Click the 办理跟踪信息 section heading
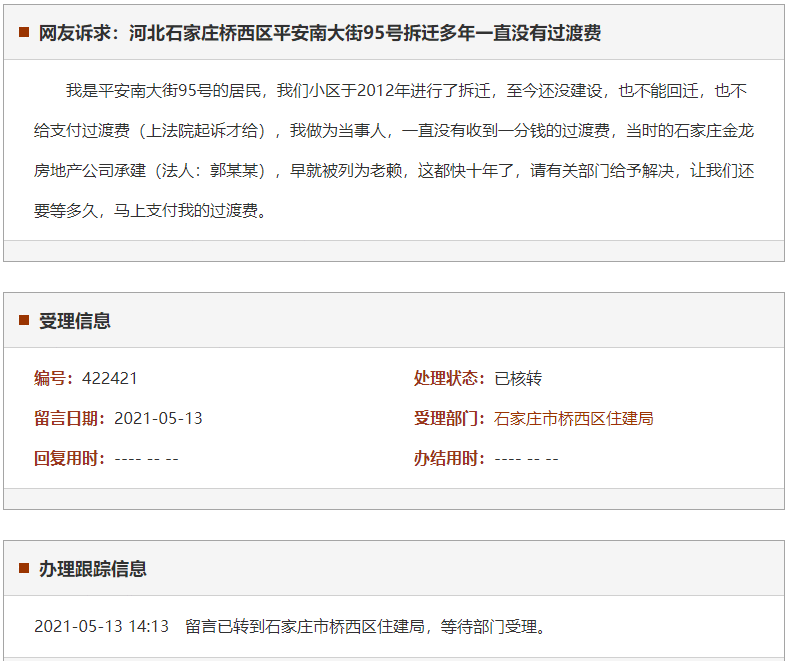 click(93, 569)
